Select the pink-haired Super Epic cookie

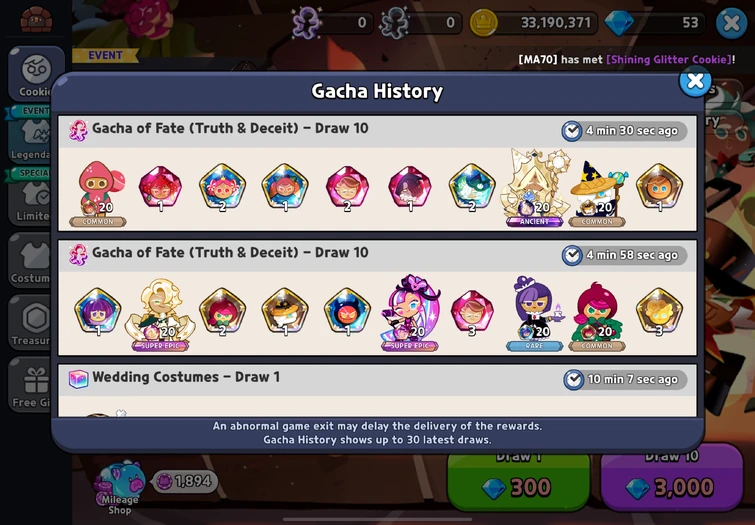click(x=410, y=313)
